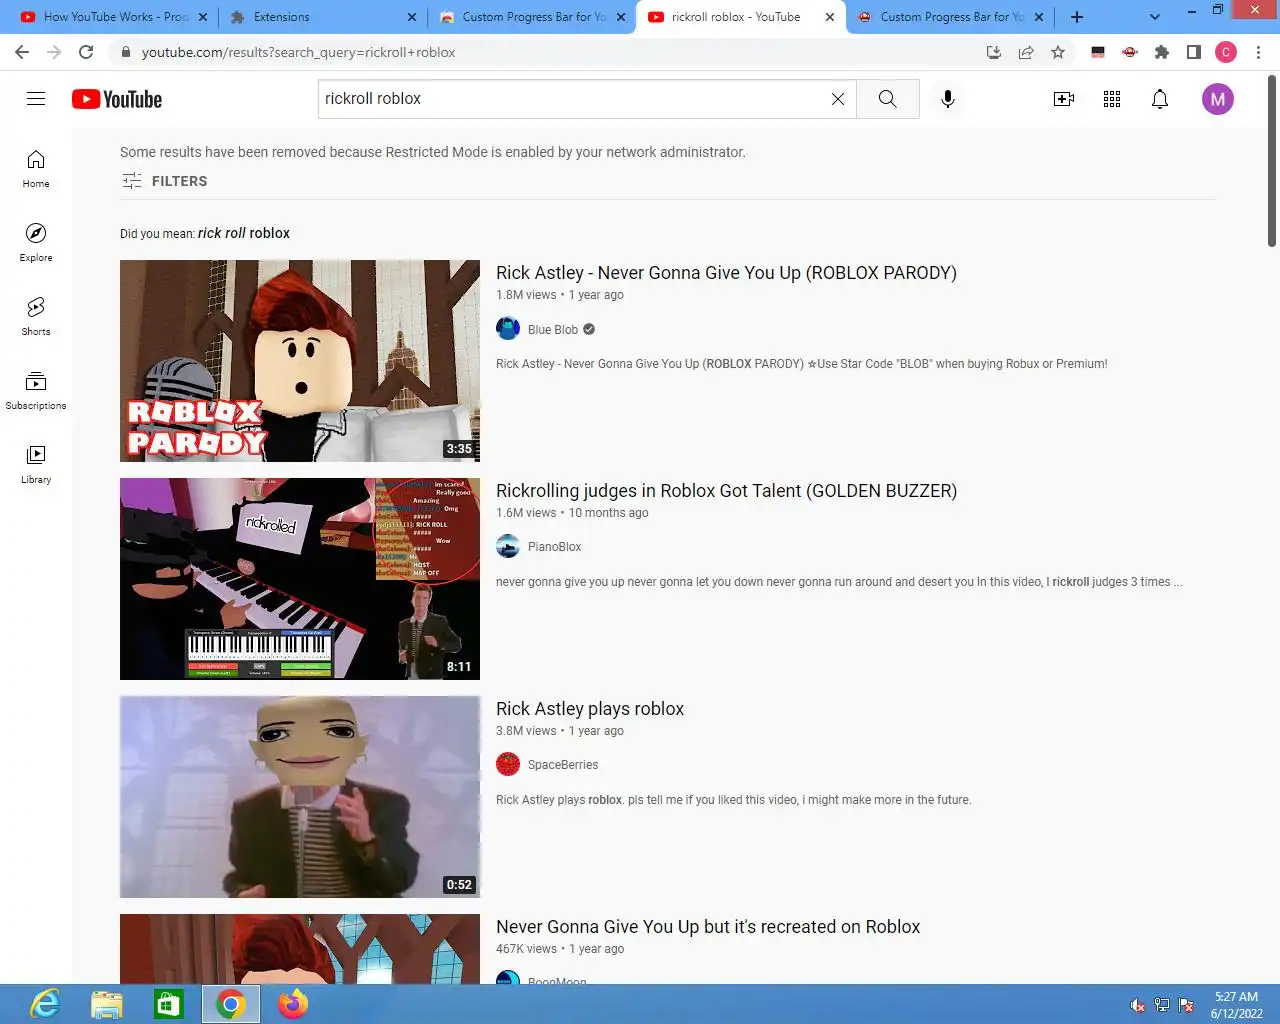Click the YouTube logo
Screen dimensions: 1280x1024
[117, 99]
